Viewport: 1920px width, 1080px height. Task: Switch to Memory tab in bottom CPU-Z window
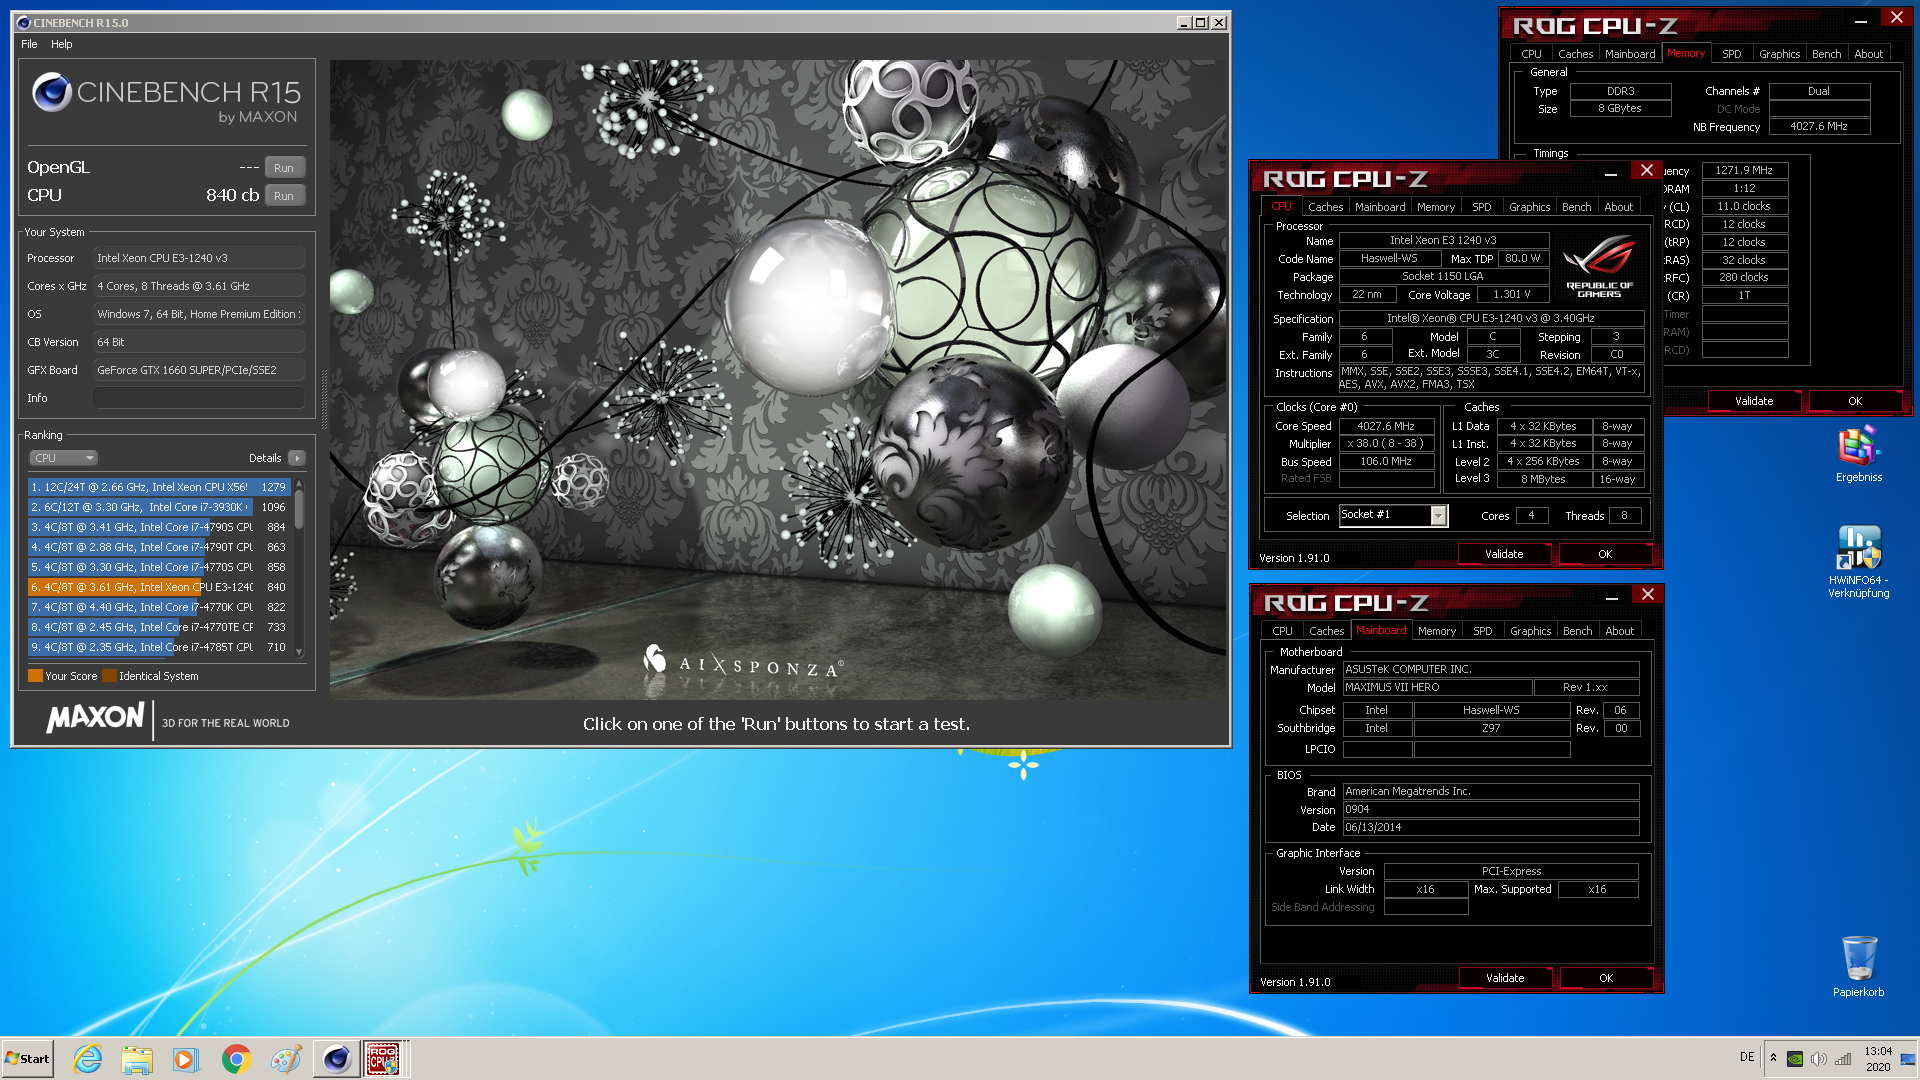pyautogui.click(x=1437, y=631)
